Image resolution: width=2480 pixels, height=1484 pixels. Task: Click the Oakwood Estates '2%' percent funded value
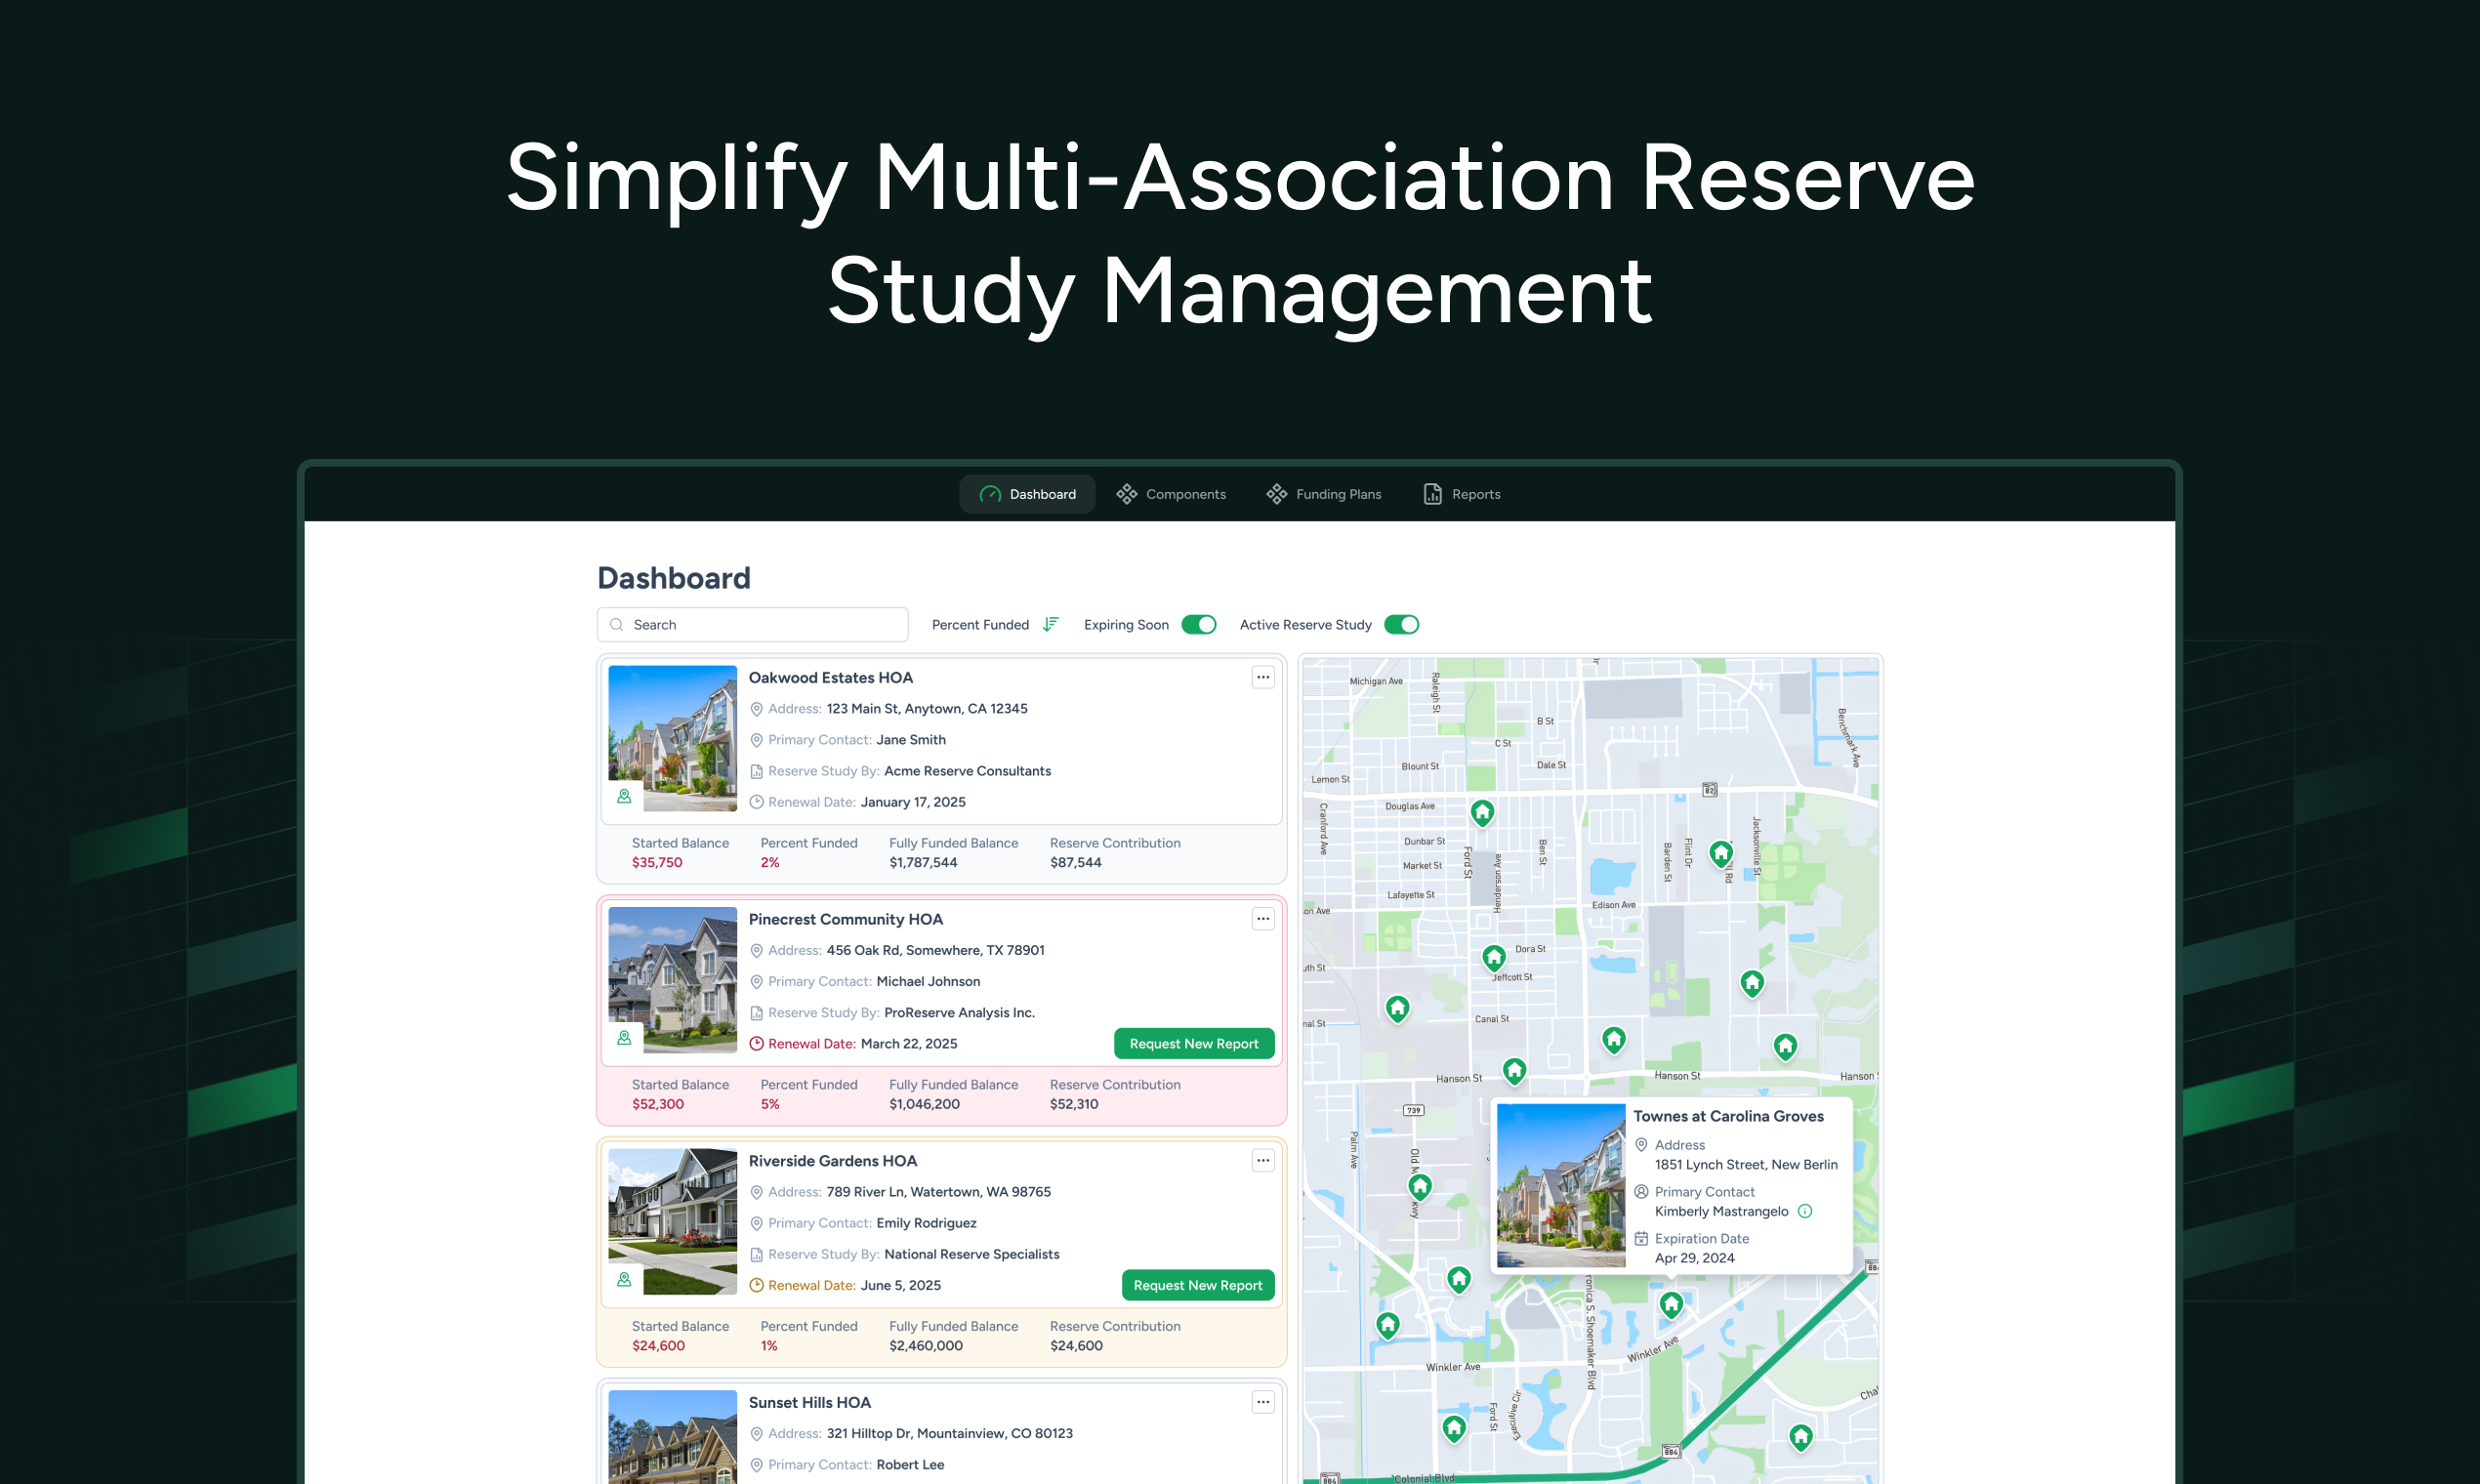click(x=770, y=862)
